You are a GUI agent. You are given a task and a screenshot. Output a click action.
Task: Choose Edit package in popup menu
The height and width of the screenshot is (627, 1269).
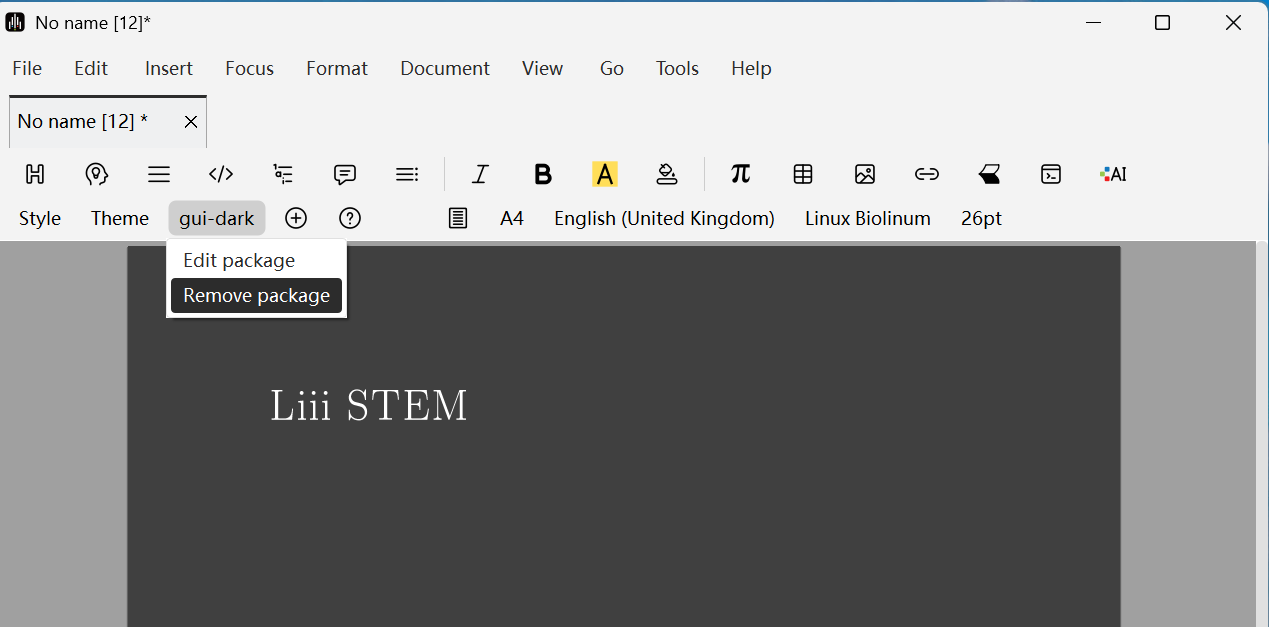click(x=239, y=260)
